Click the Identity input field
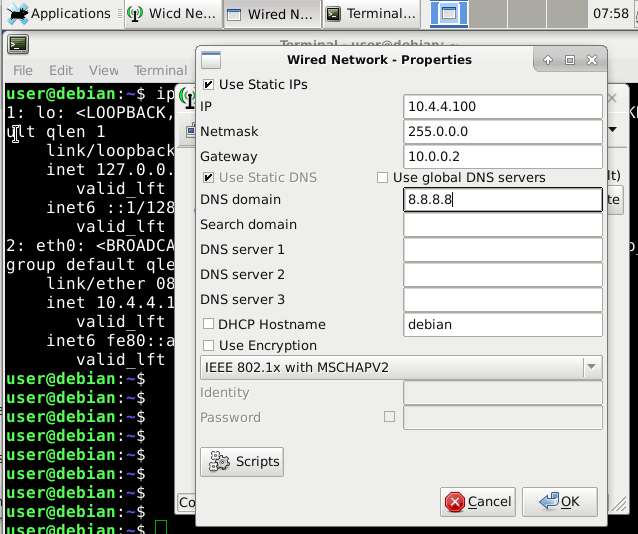This screenshot has height=534, width=638. click(x=503, y=392)
